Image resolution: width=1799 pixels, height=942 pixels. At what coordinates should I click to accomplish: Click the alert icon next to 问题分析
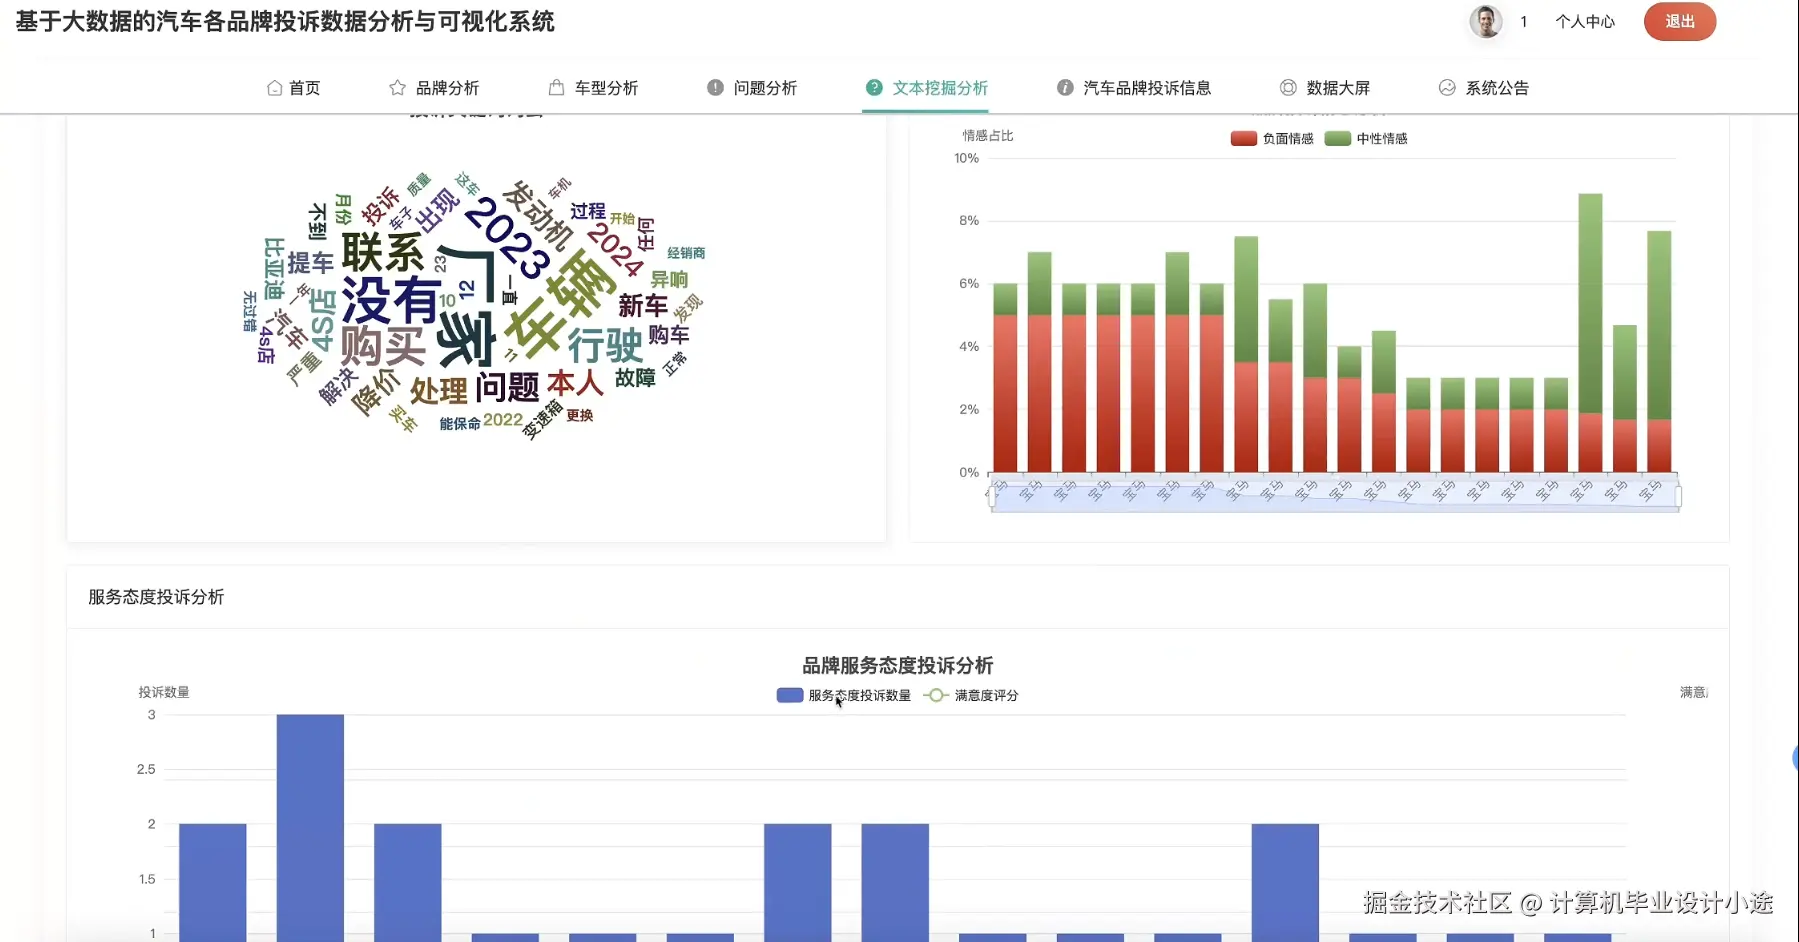click(x=714, y=87)
